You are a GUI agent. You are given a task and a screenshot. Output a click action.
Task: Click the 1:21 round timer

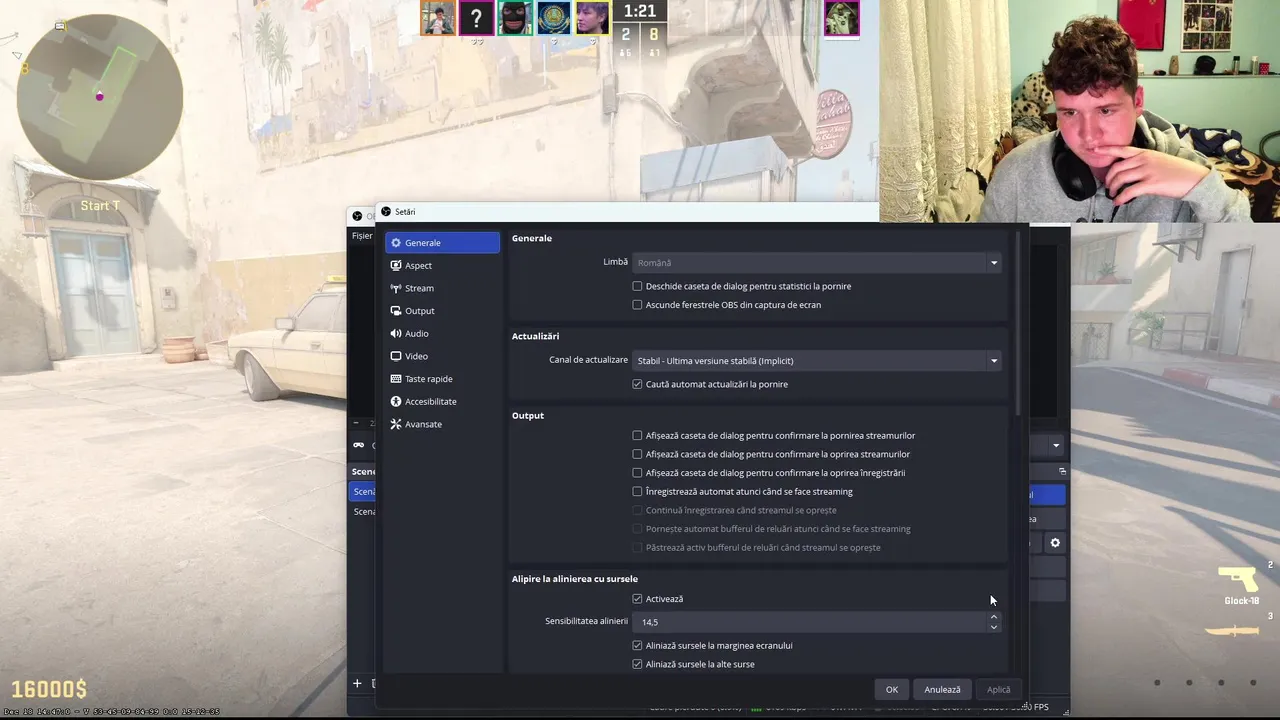click(640, 11)
